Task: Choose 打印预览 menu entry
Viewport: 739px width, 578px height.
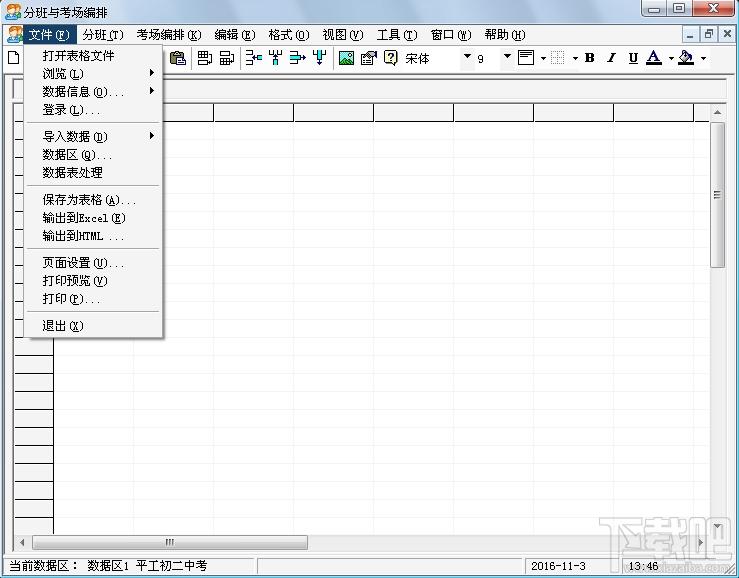Action: pyautogui.click(x=94, y=281)
